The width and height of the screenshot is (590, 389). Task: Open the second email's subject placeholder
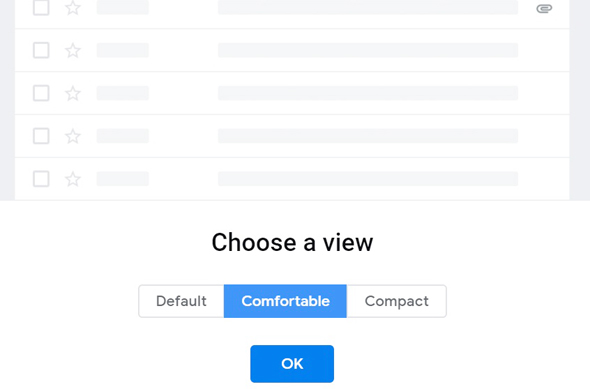point(368,50)
